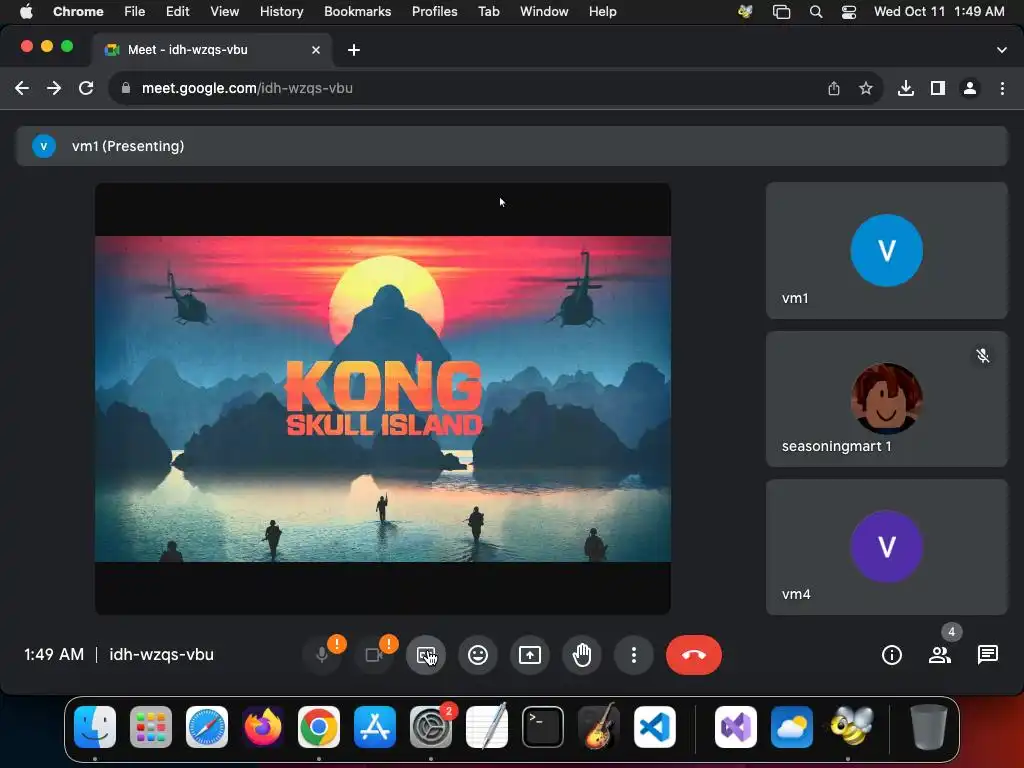Leave the call with red button

point(694,655)
